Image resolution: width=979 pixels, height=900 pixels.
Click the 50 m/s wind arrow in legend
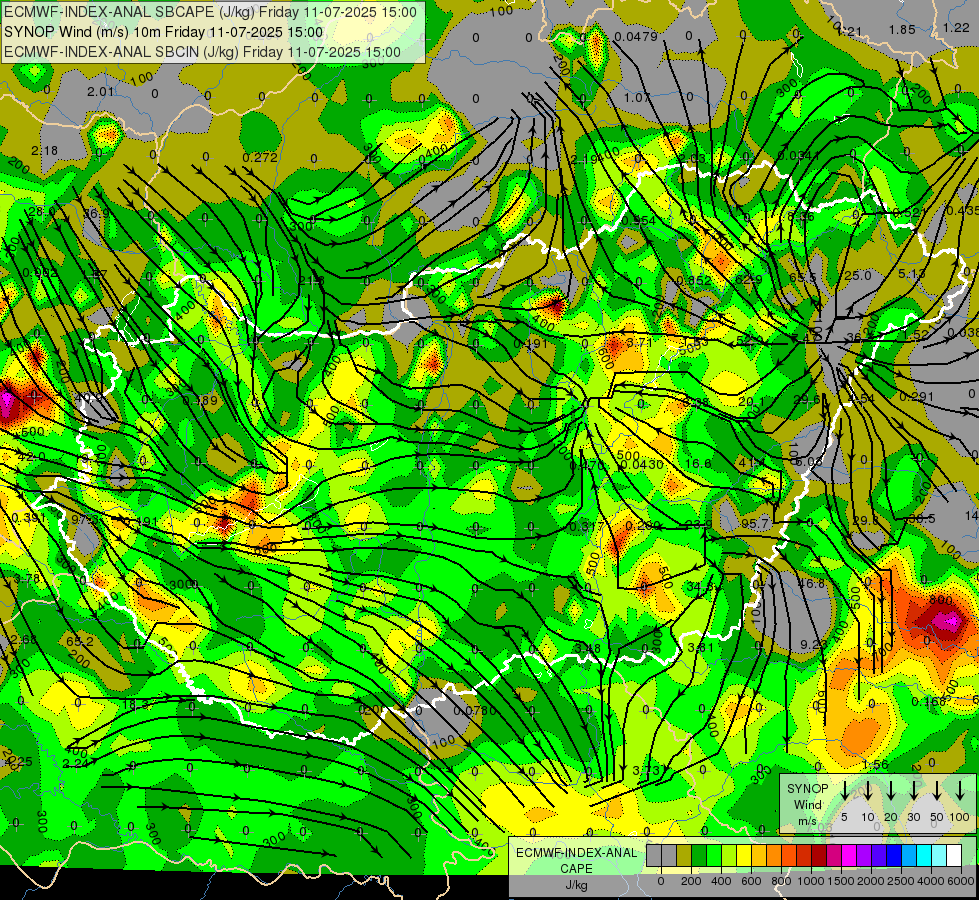pyautogui.click(x=937, y=790)
